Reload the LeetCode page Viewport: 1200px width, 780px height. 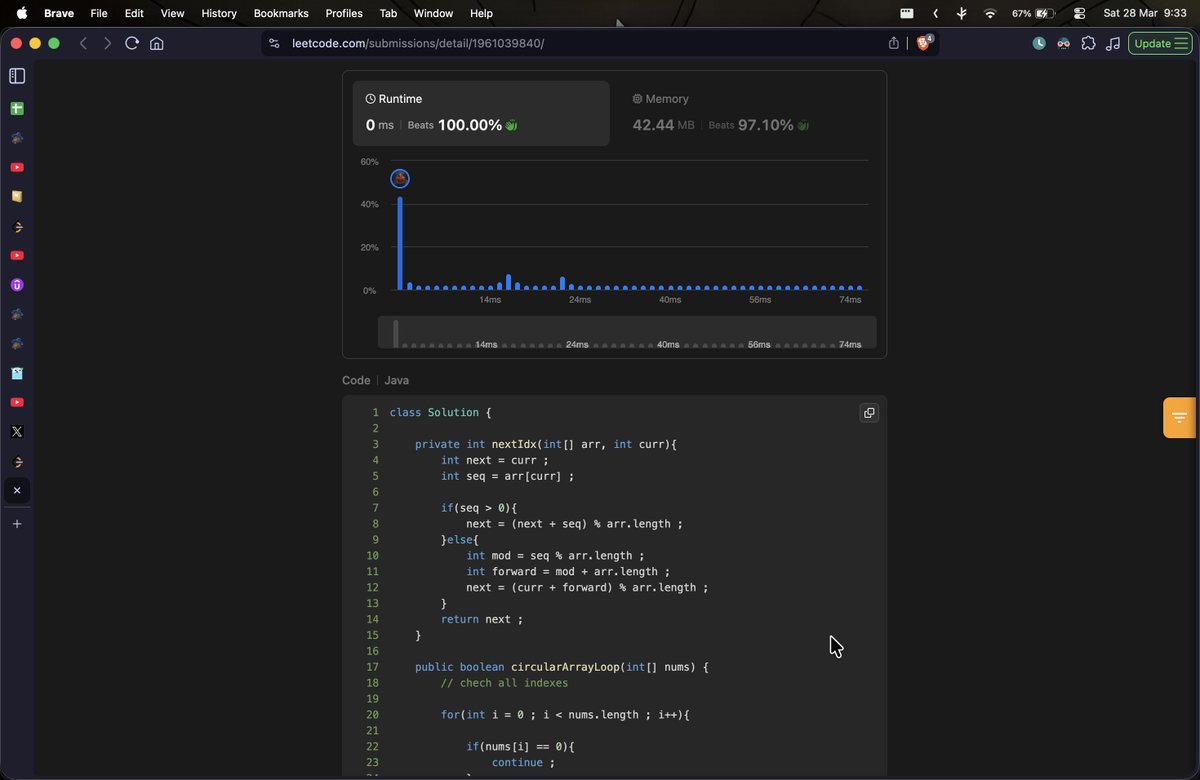tap(132, 43)
